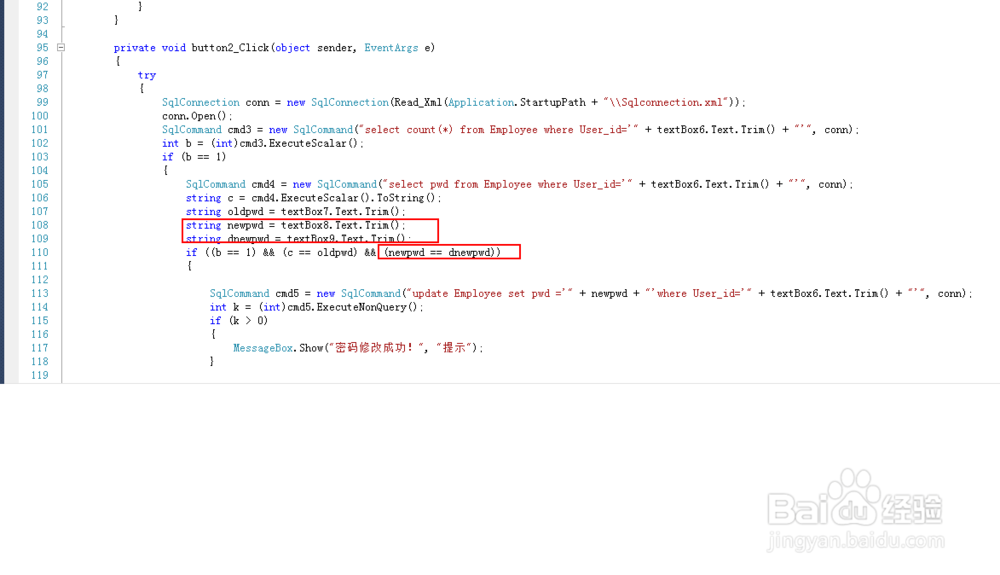
Task: Click 'textBox7.Text.Trim()' on line 107
Action: [341, 212]
